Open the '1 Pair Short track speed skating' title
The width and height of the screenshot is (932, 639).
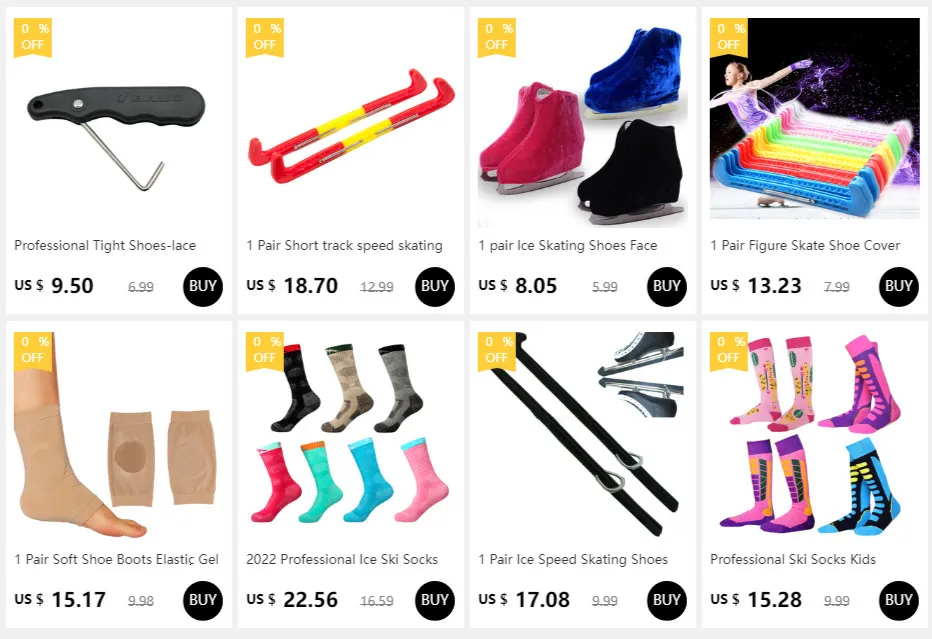[x=344, y=245]
